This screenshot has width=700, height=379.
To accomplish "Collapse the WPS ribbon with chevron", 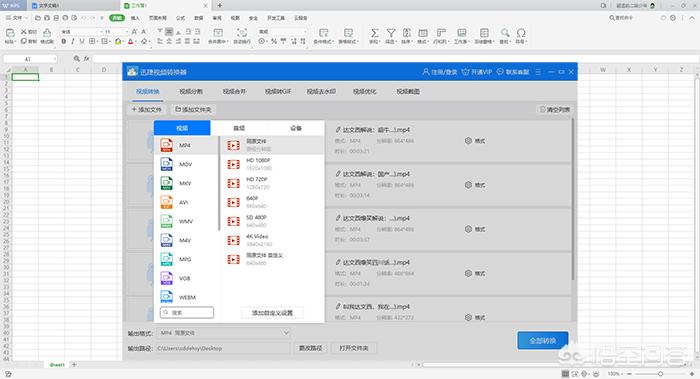I will click(692, 18).
